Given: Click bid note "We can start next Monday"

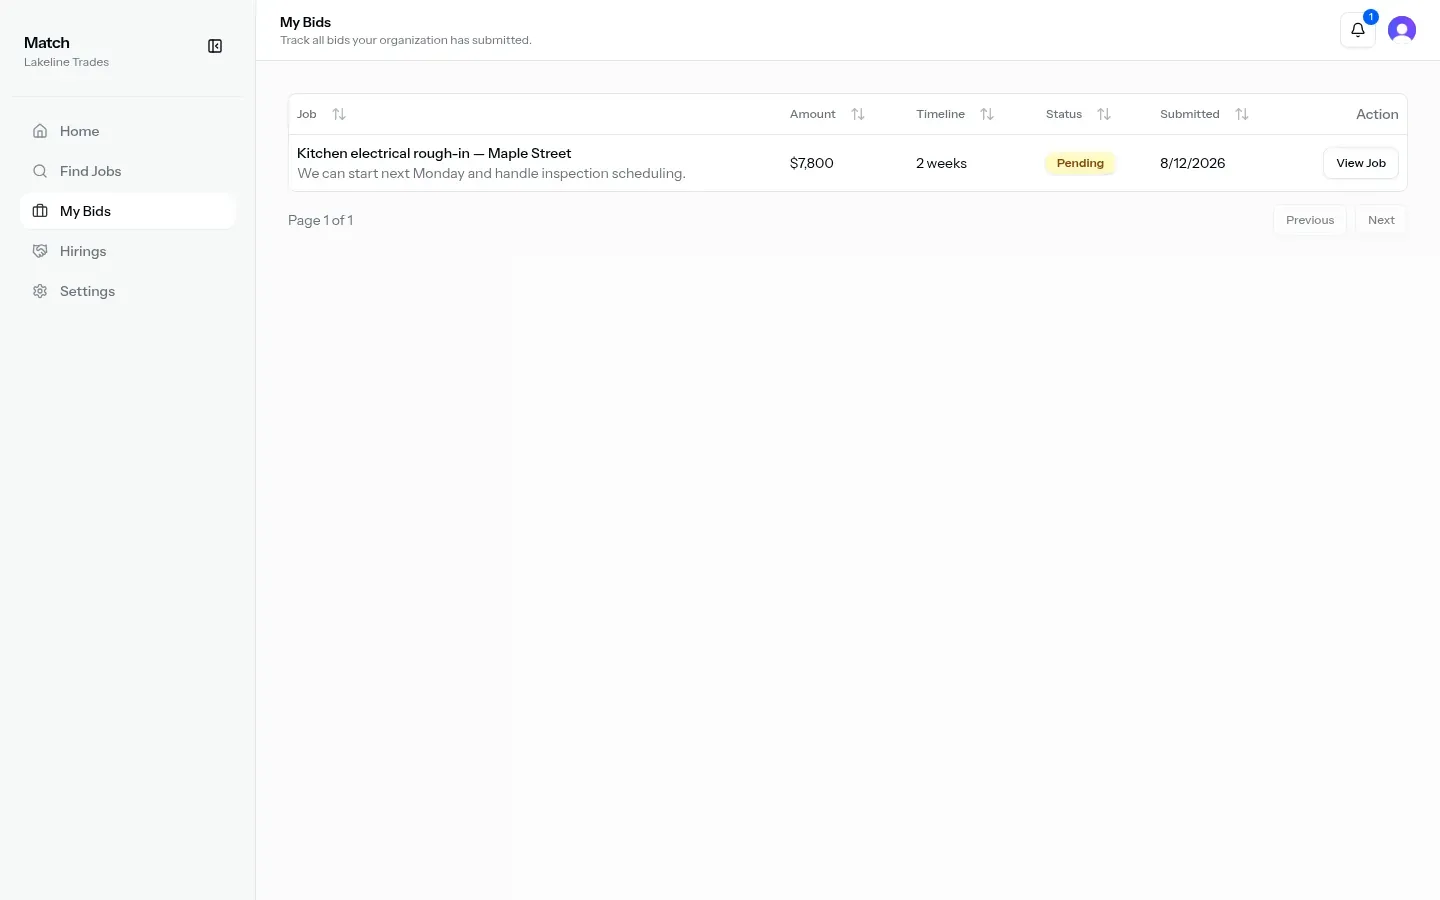Looking at the screenshot, I should point(491,173).
